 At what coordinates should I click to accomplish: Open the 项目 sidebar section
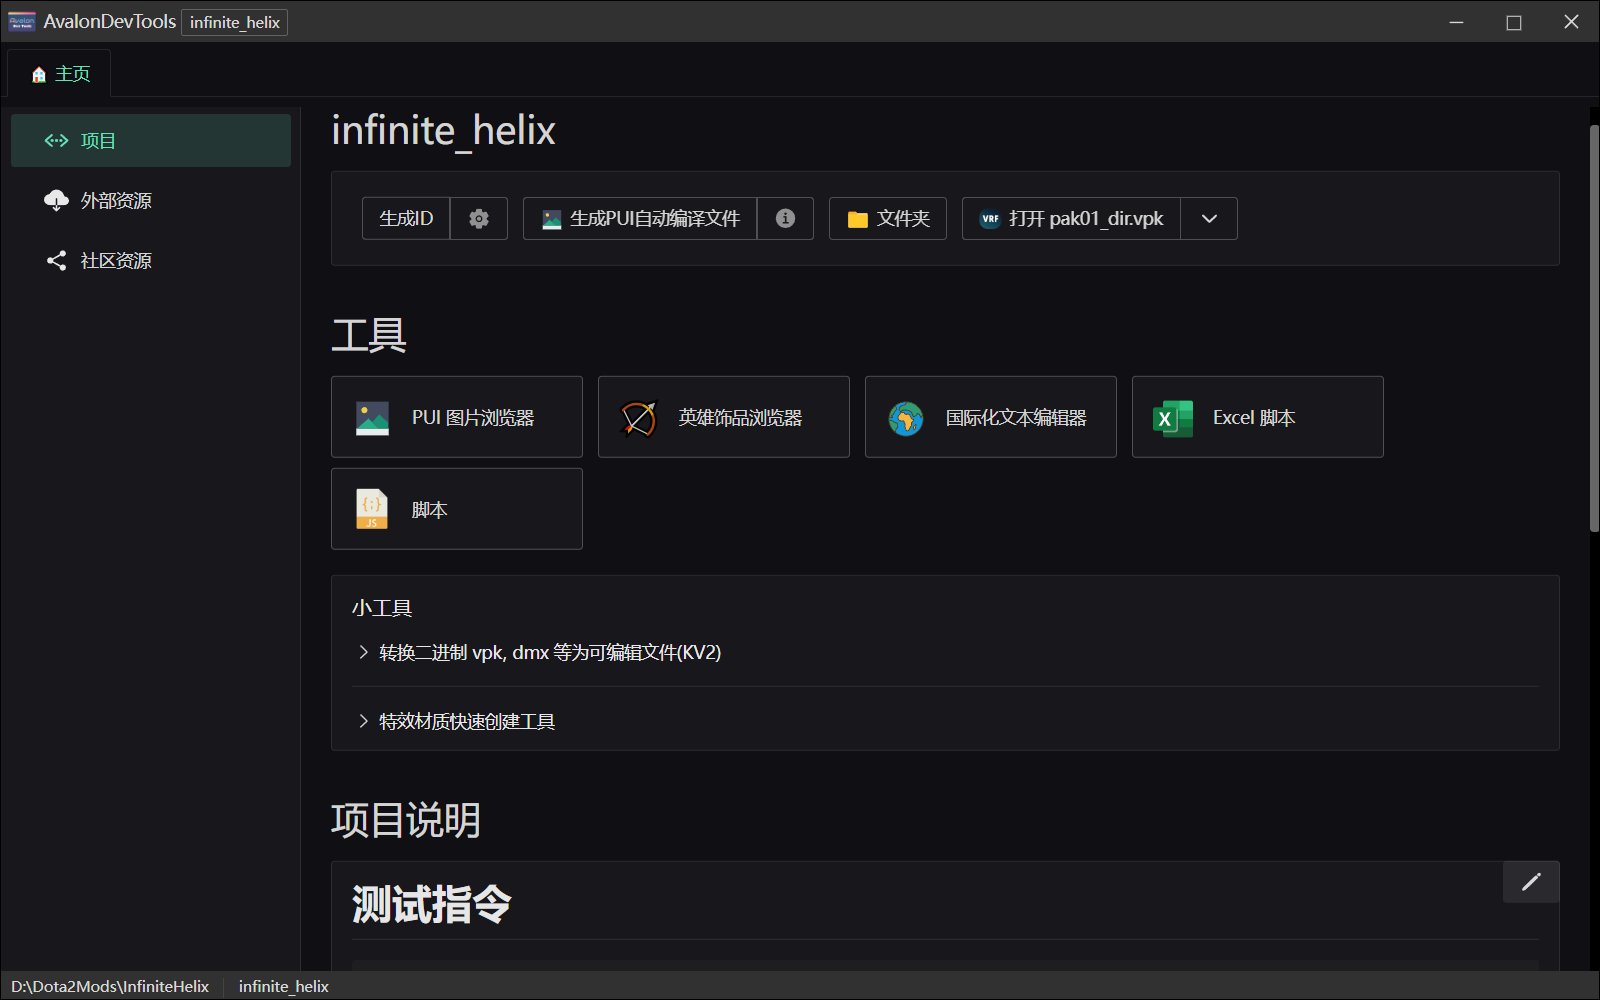tap(151, 140)
